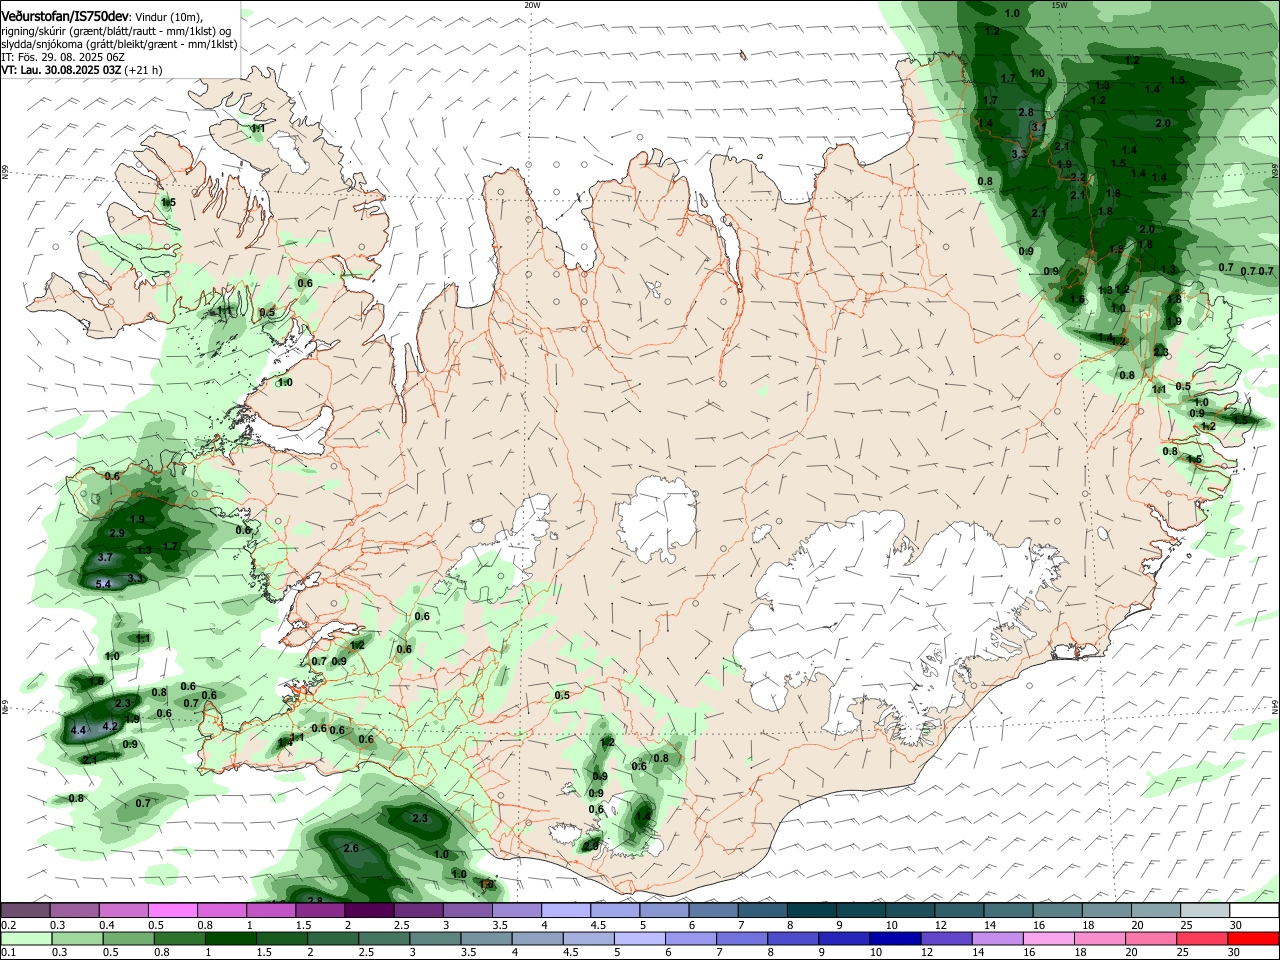Click the 0.4 label in snow legend

(x=107, y=925)
